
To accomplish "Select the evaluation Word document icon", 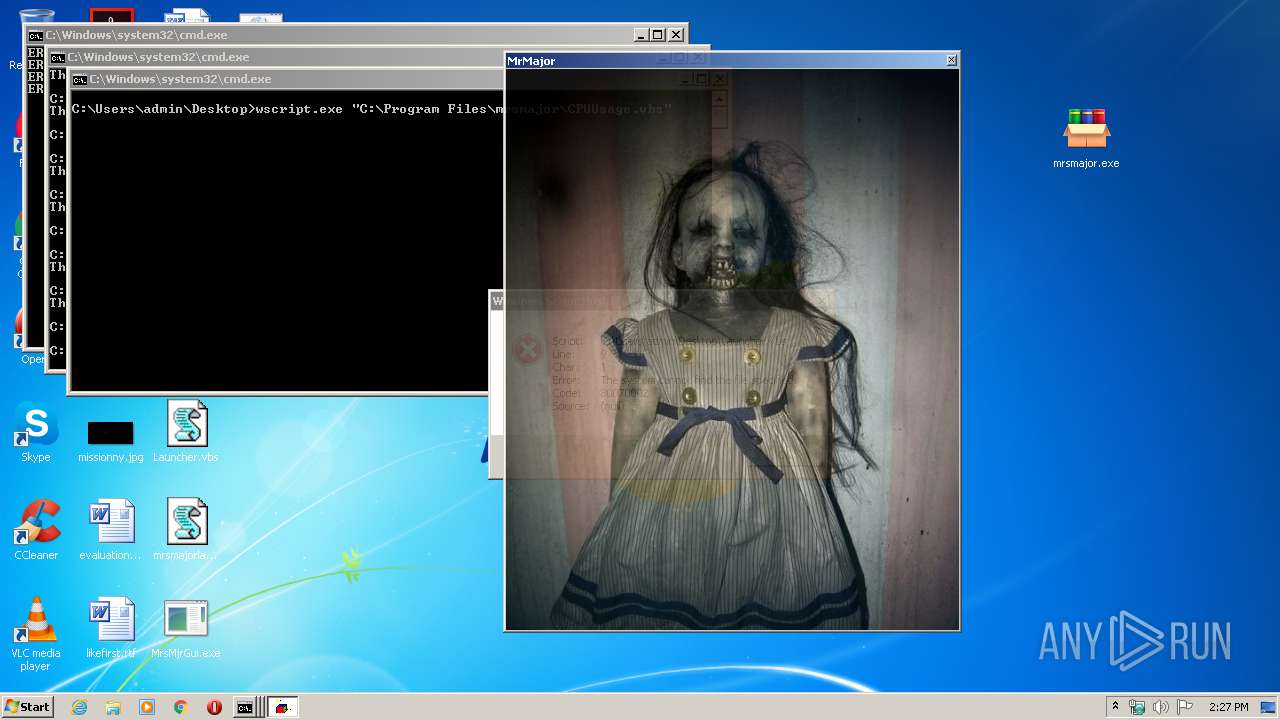I will [110, 530].
